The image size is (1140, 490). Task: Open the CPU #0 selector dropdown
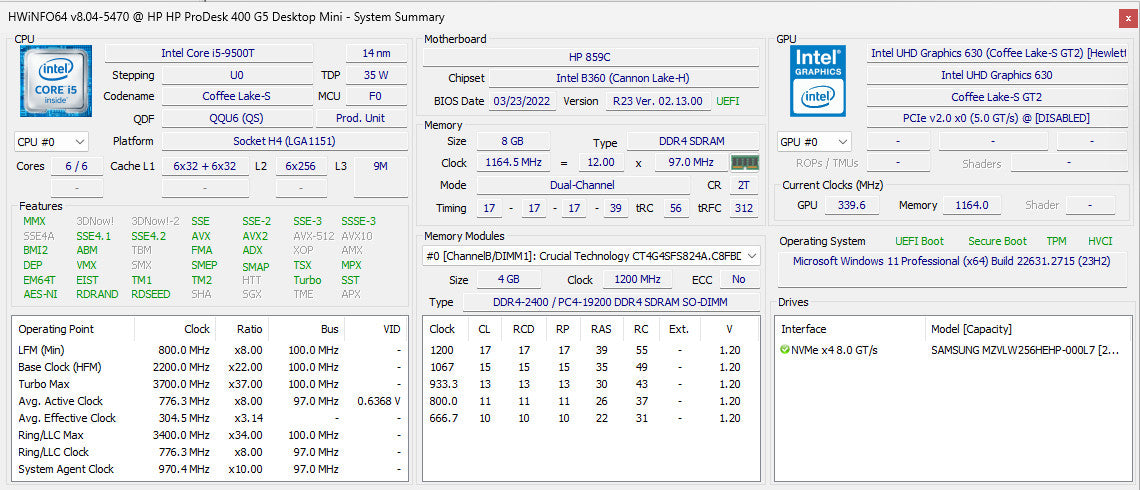point(51,141)
